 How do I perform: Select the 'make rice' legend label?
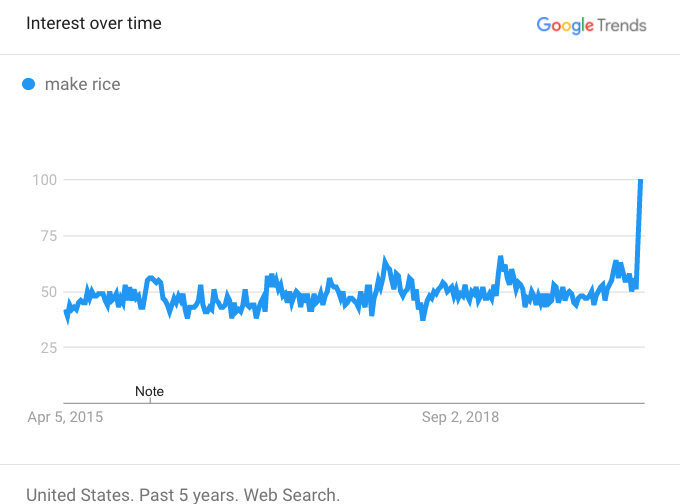click(x=82, y=84)
